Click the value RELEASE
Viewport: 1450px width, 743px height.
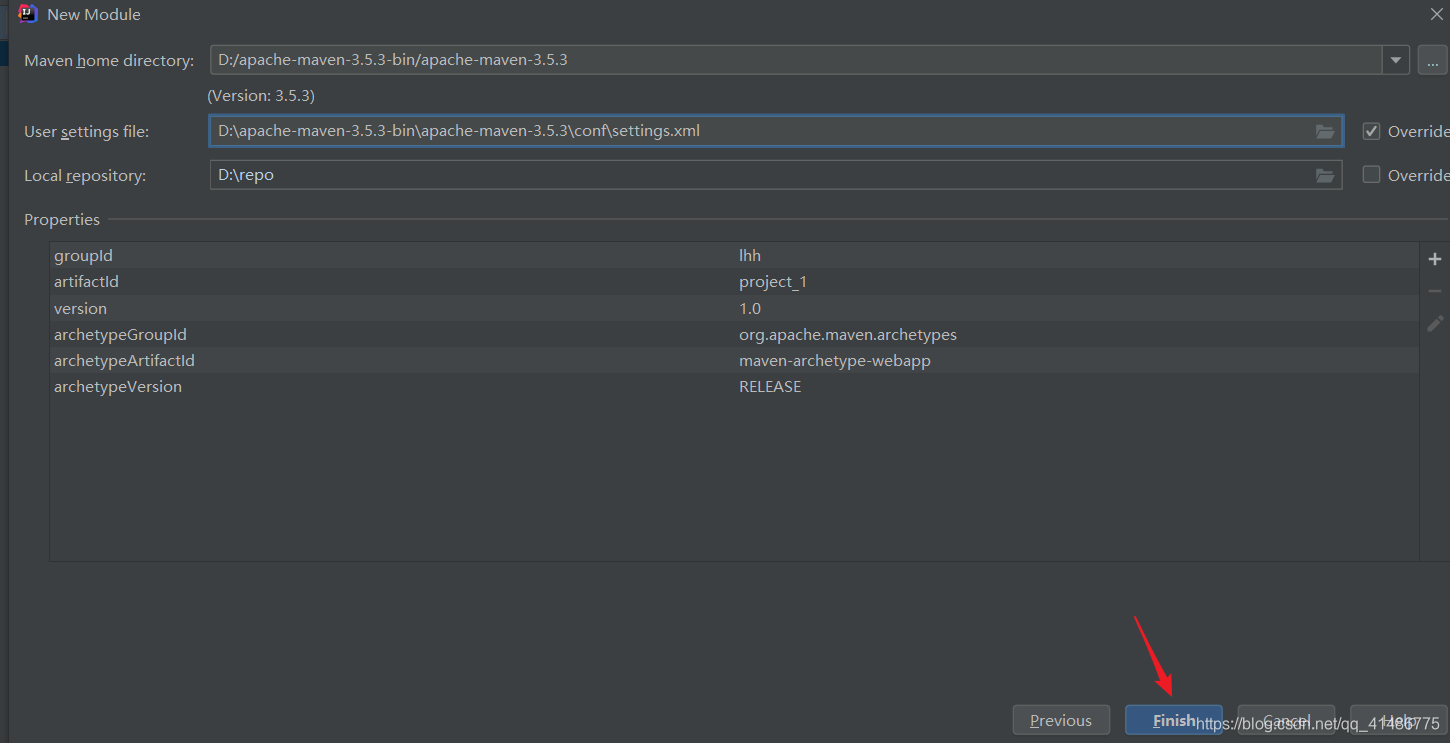click(x=770, y=386)
